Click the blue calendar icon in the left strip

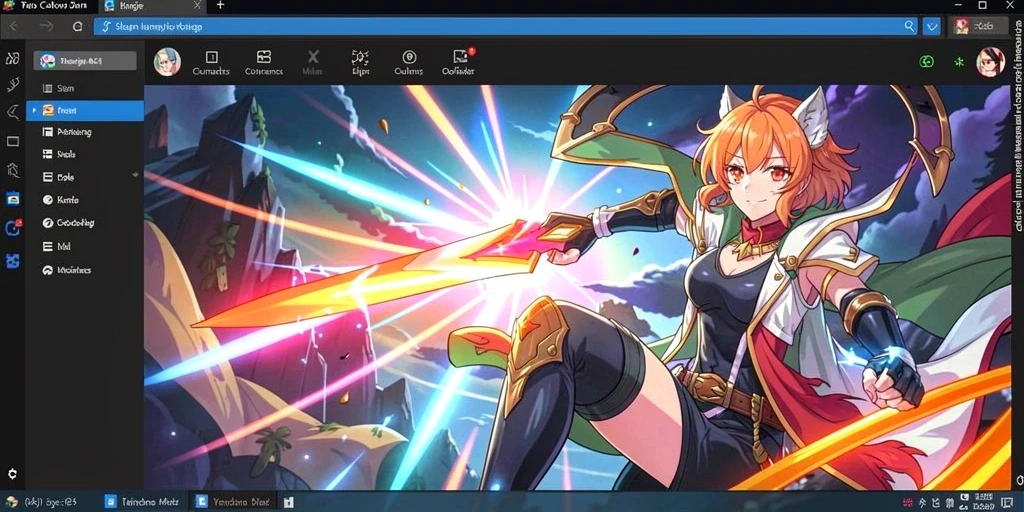point(12,199)
